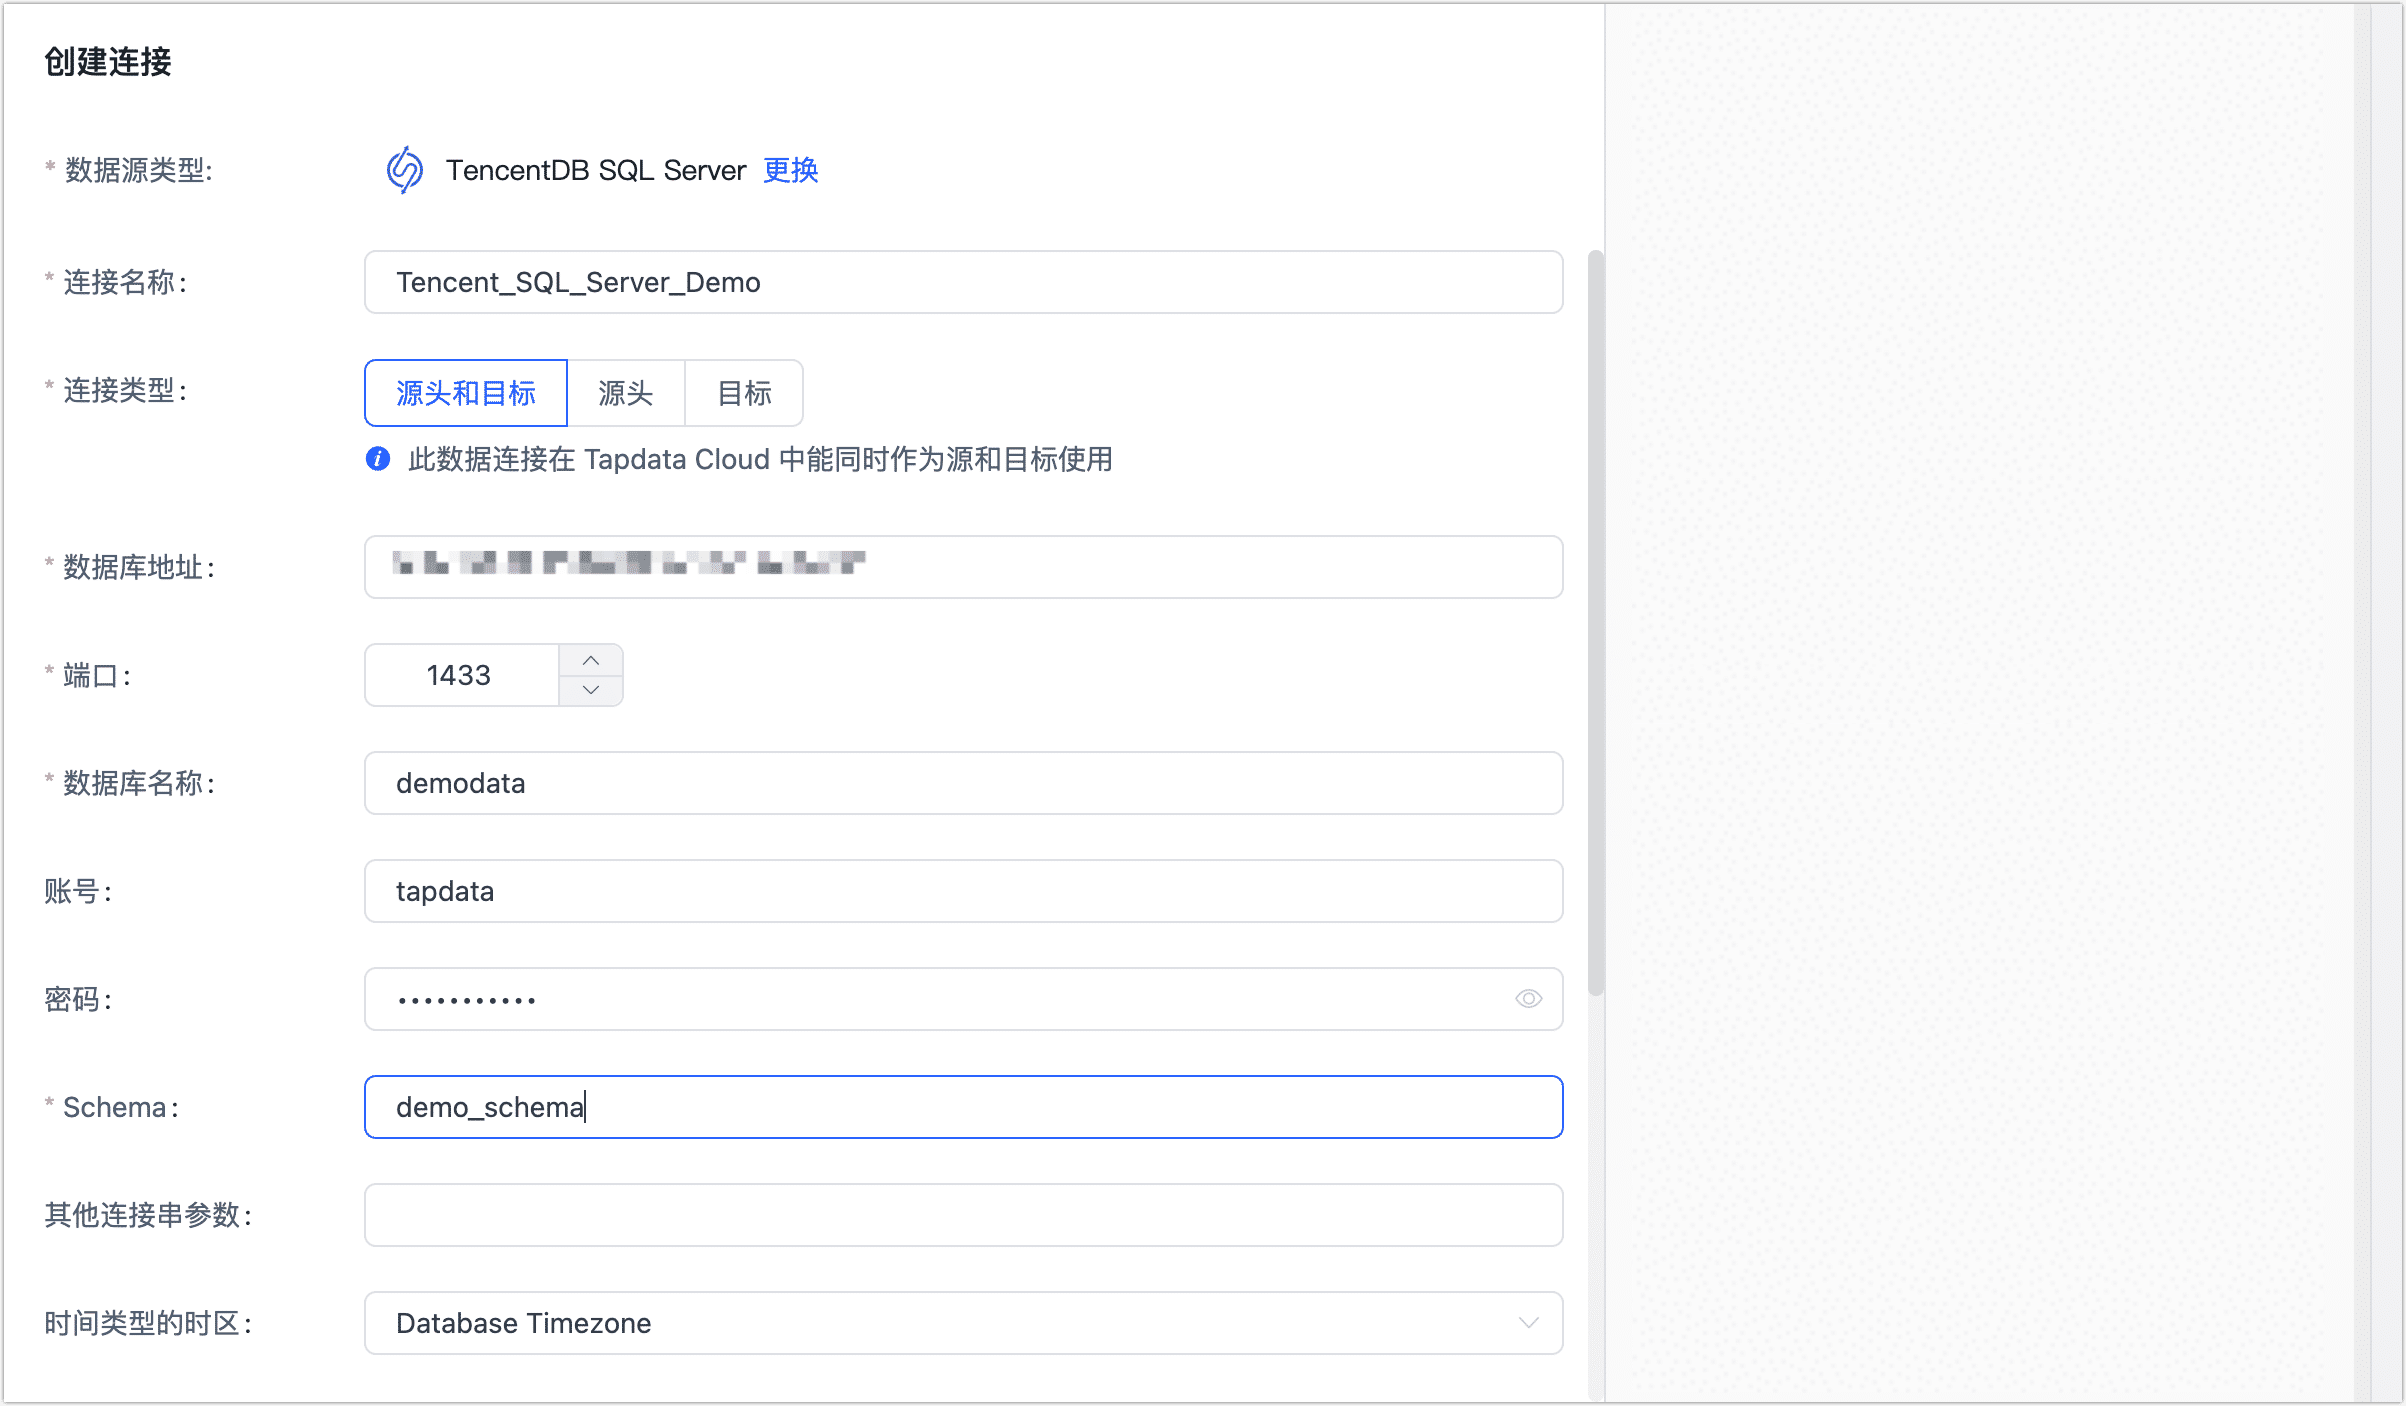Increase the port with the up arrow
The width and height of the screenshot is (2406, 1406).
click(591, 660)
